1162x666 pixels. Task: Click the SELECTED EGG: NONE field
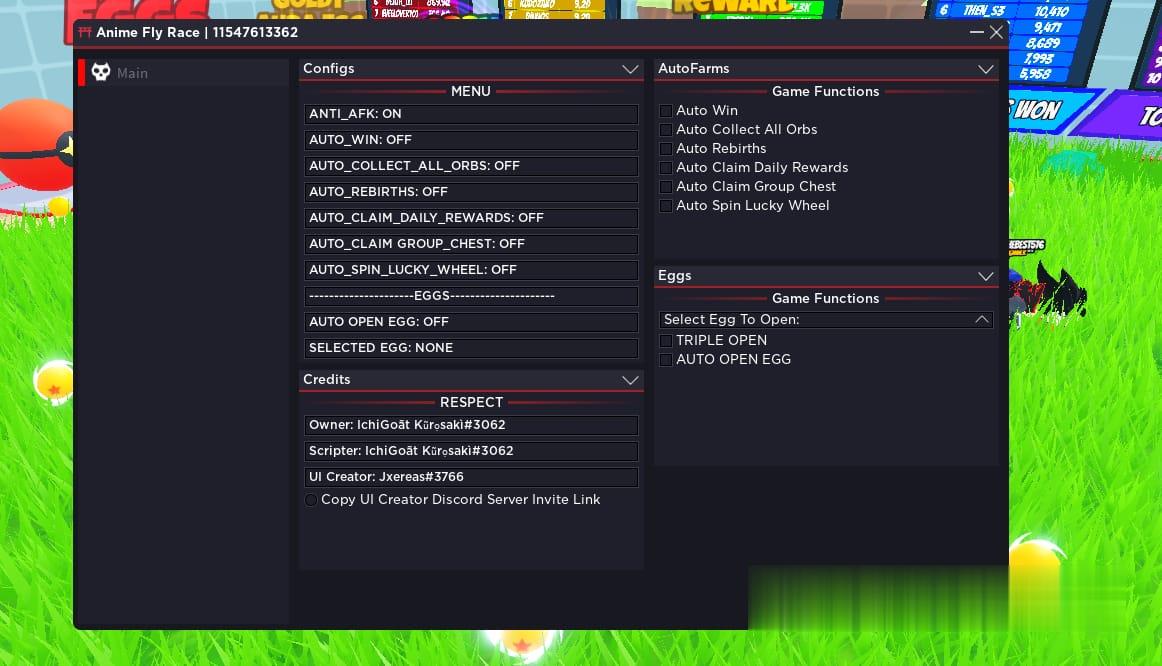[x=471, y=348]
